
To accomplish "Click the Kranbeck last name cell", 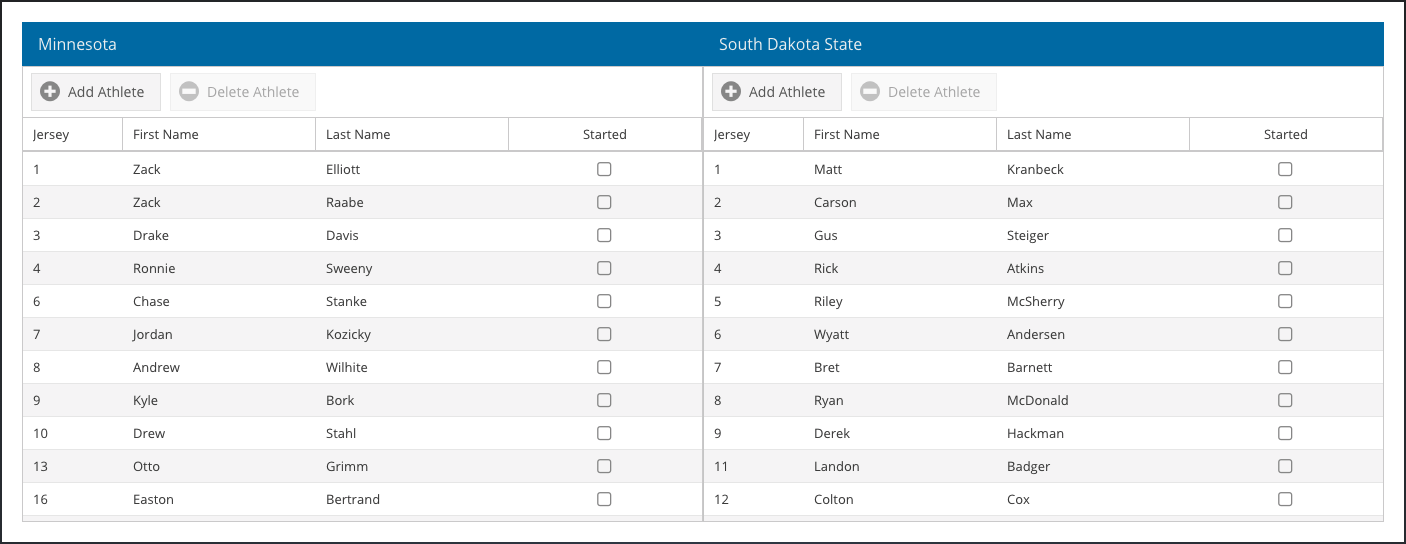I will [x=1093, y=169].
